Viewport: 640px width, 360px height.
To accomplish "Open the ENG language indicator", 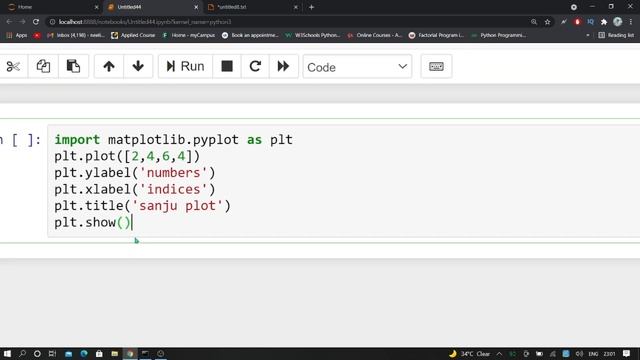I will point(593,354).
